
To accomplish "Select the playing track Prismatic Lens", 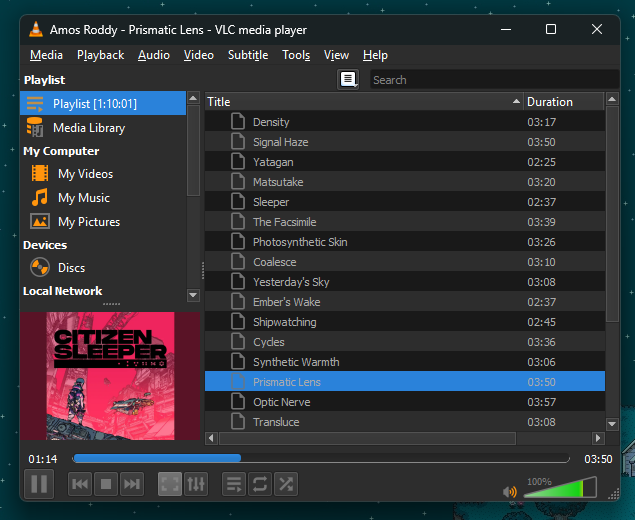I will click(405, 382).
